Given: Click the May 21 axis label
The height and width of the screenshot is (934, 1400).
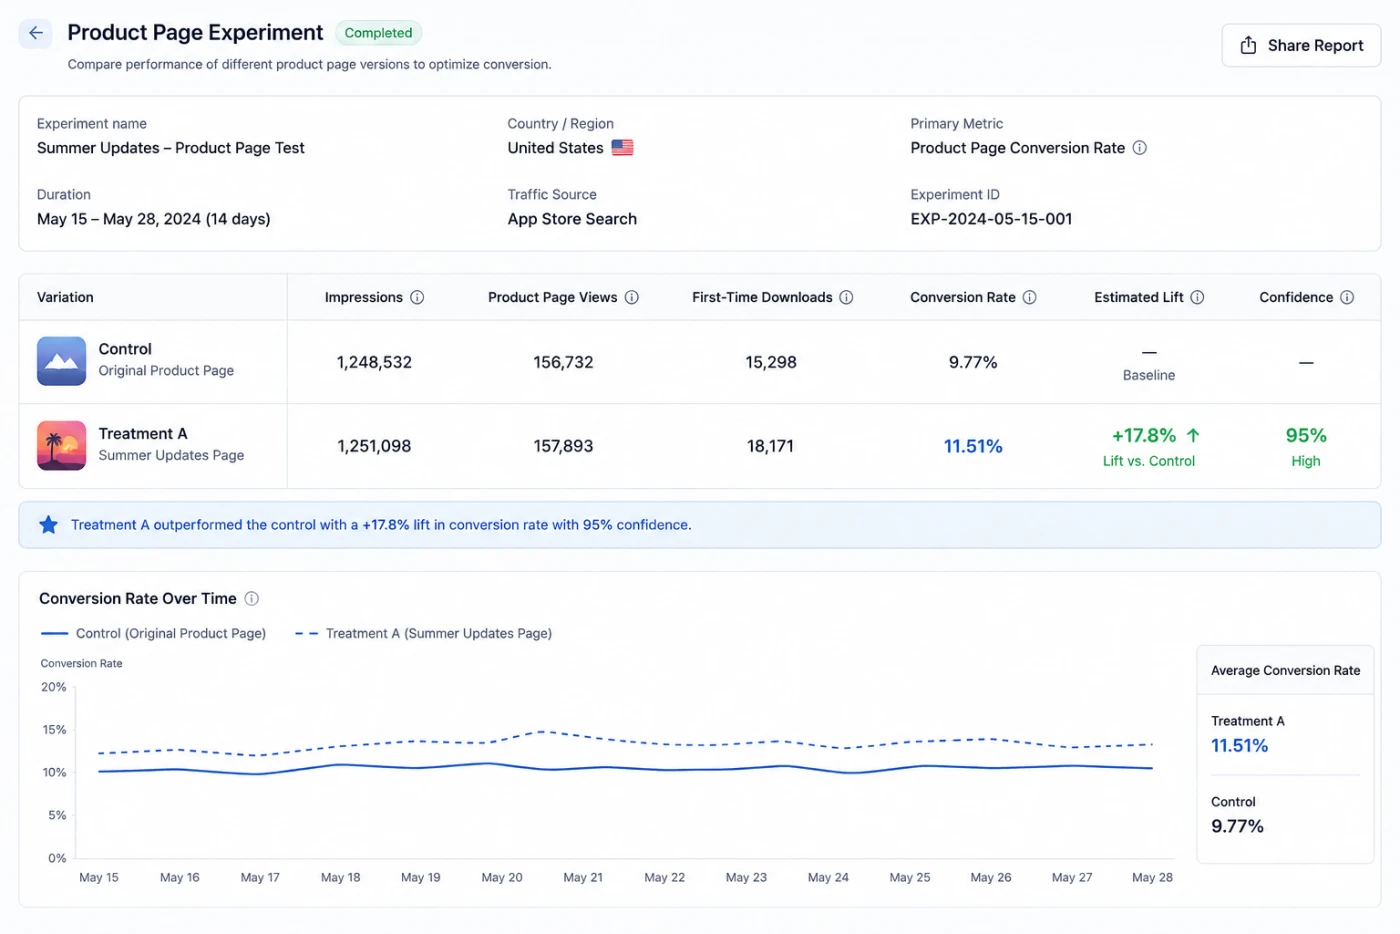Looking at the screenshot, I should (583, 877).
